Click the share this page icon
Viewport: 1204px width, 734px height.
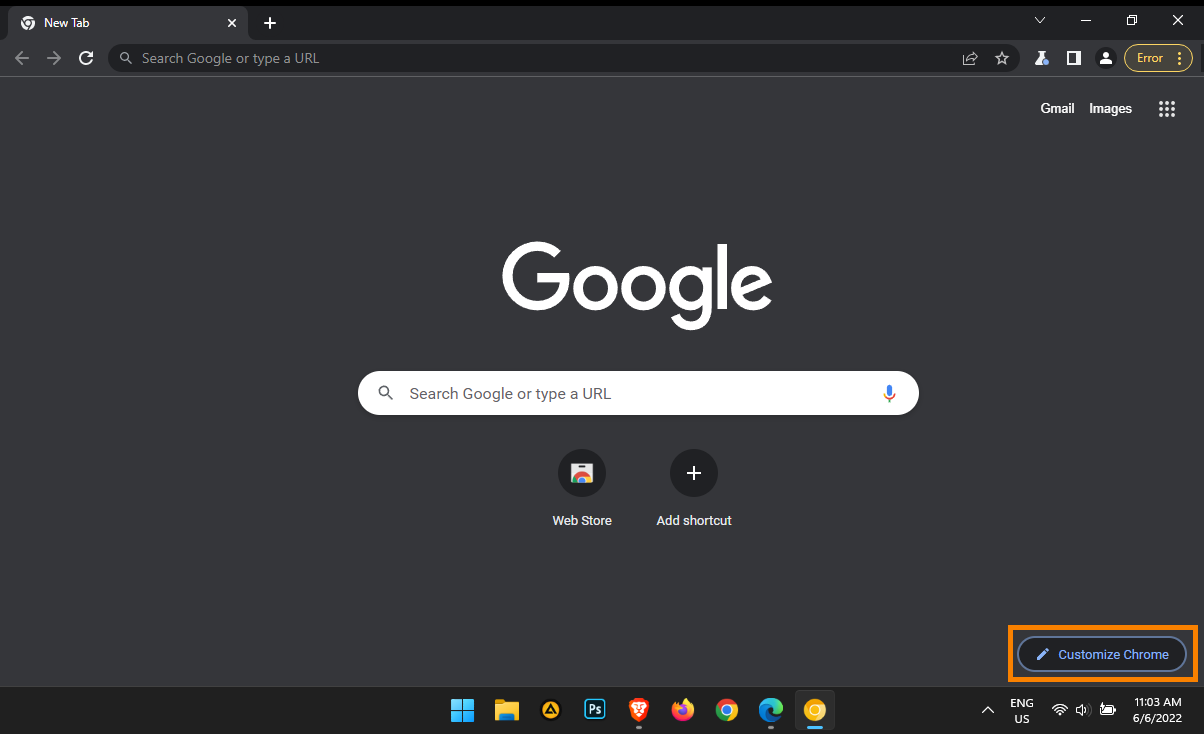[x=970, y=58]
